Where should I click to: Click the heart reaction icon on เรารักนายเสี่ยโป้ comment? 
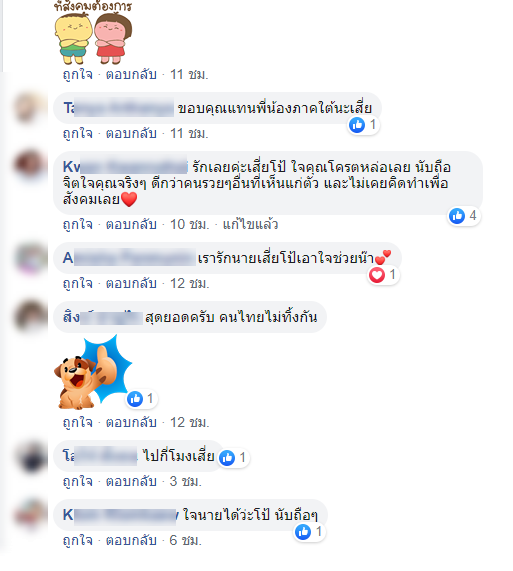(377, 275)
